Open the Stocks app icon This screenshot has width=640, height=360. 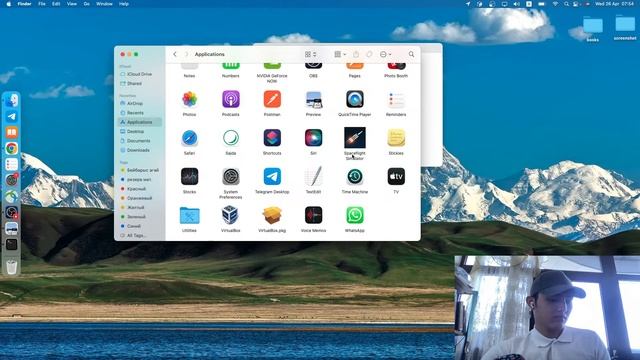pyautogui.click(x=189, y=177)
